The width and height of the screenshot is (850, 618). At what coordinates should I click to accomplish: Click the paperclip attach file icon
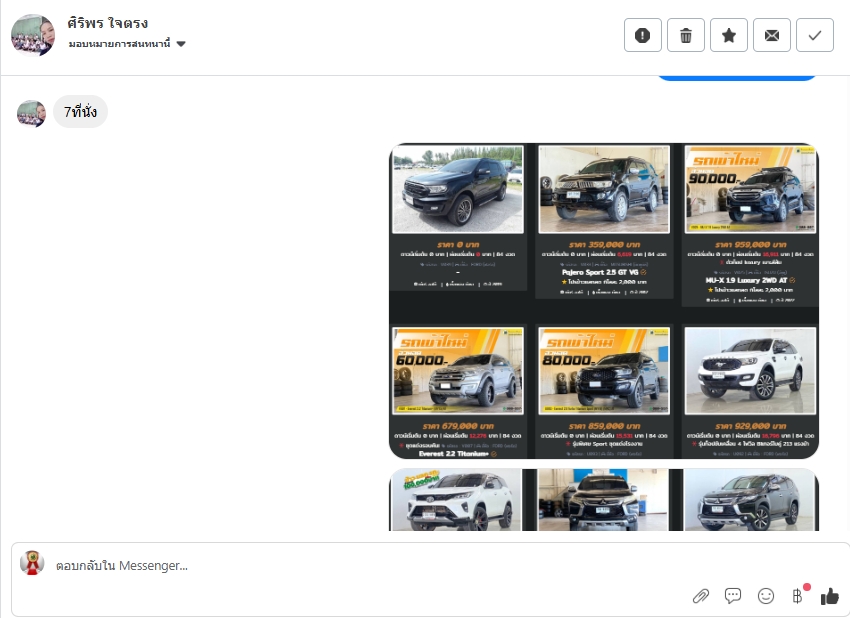click(701, 596)
